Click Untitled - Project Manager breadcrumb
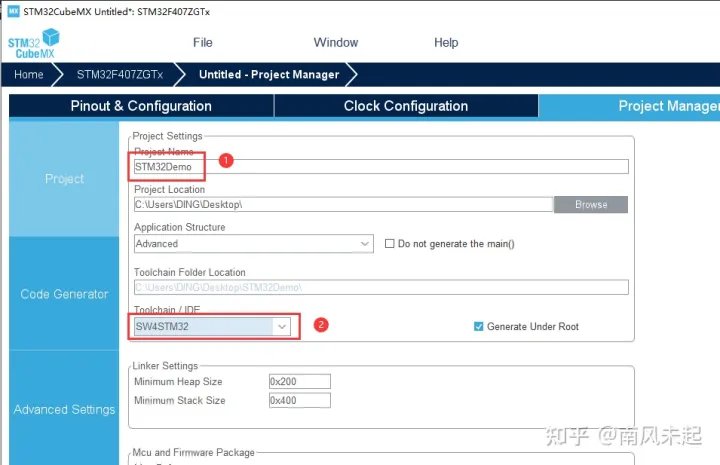 pyautogui.click(x=269, y=74)
